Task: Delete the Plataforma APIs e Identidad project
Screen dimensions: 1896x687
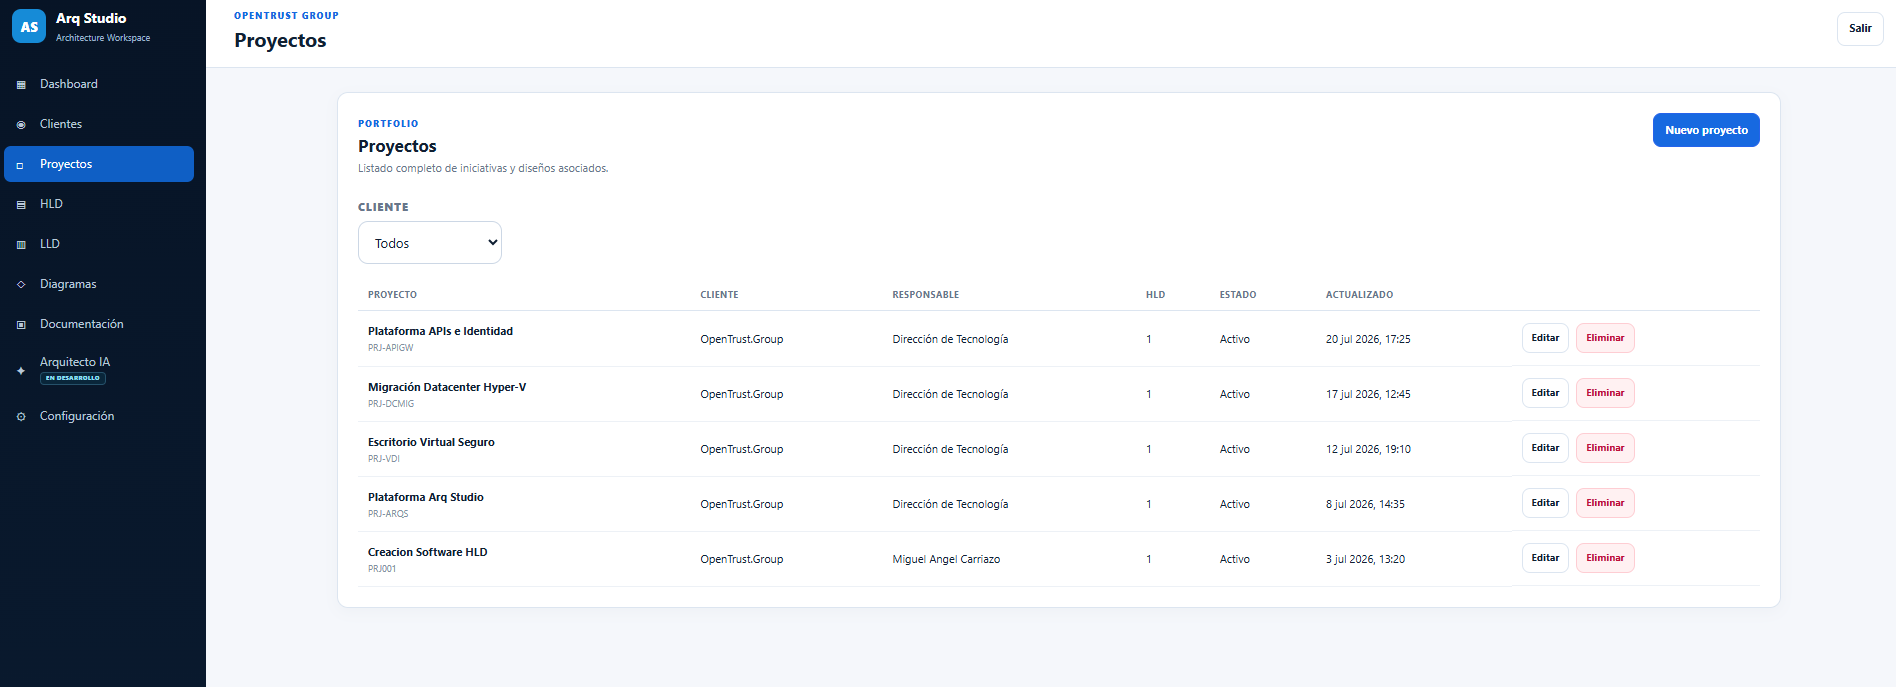Action: click(1605, 338)
